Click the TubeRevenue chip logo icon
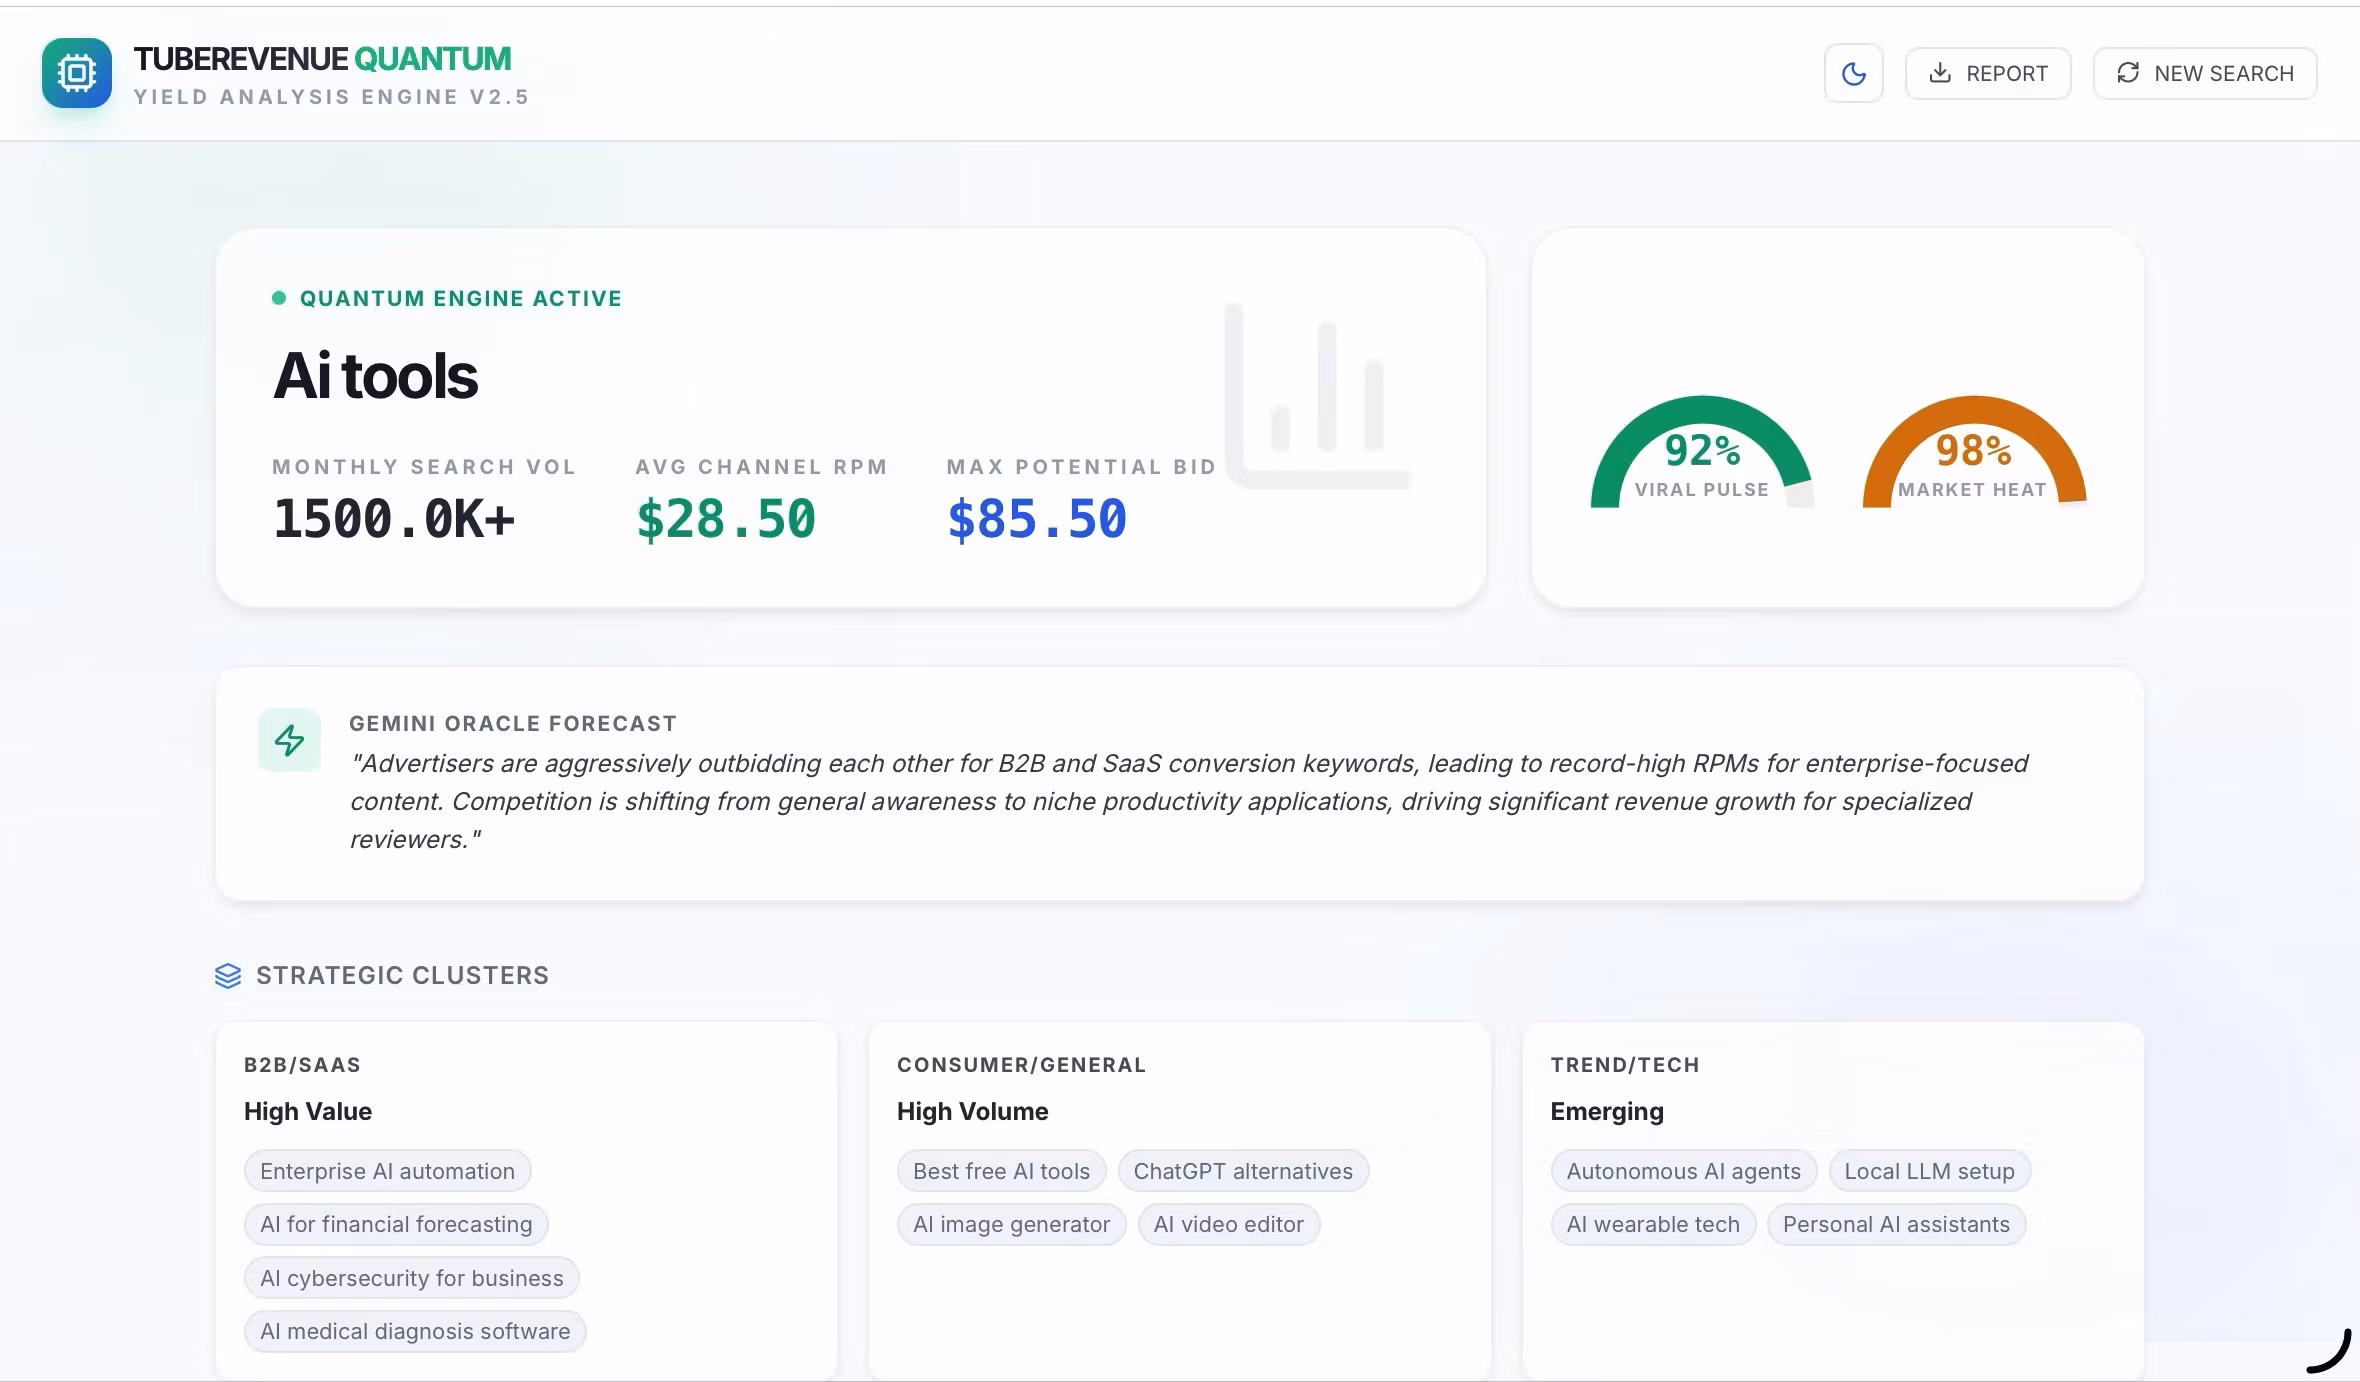2360x1382 pixels. (77, 73)
